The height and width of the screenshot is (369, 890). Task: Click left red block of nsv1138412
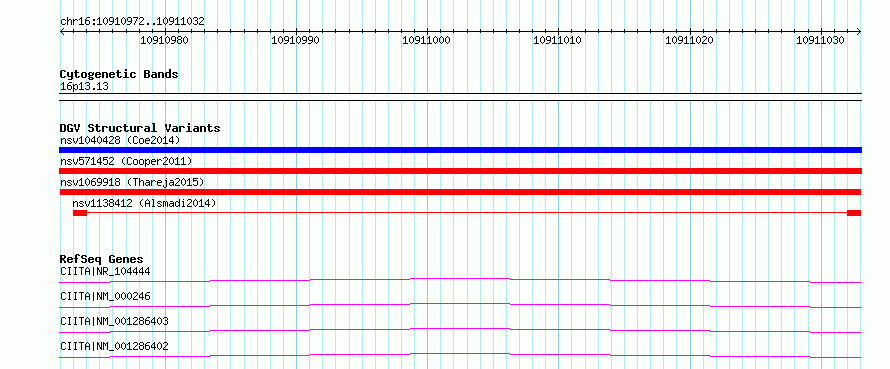click(x=79, y=213)
